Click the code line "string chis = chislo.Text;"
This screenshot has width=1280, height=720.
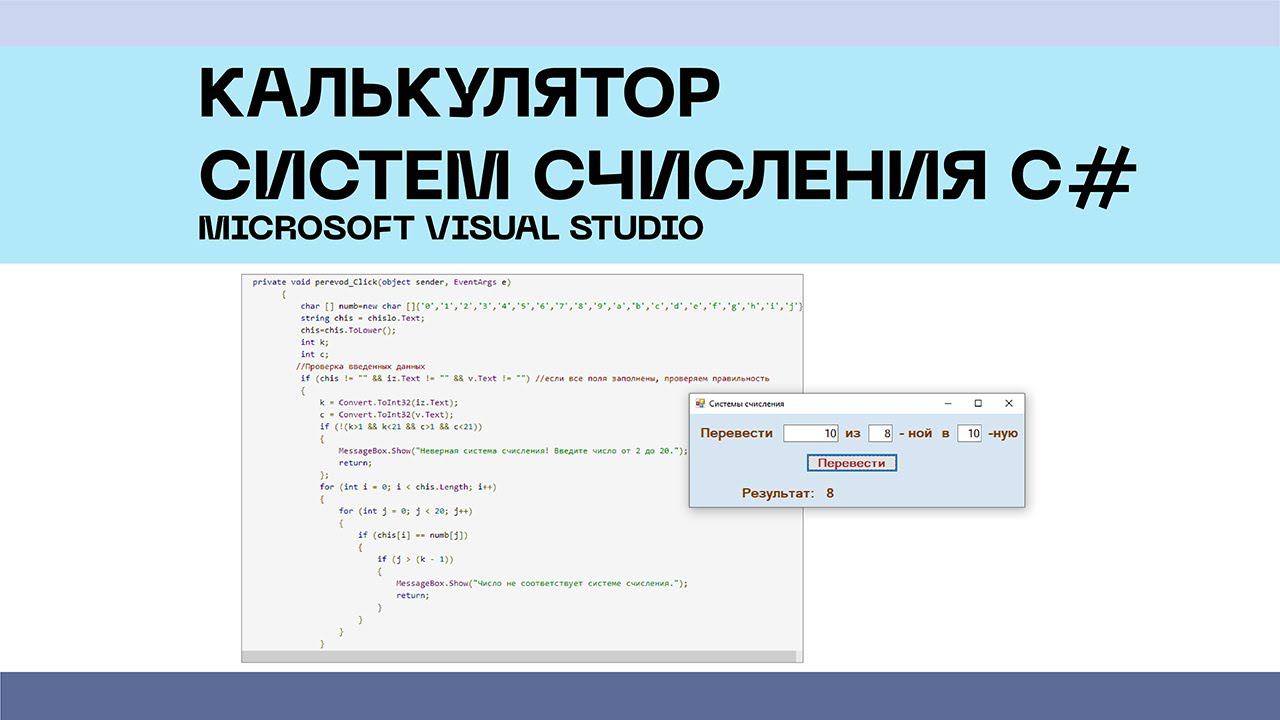pyautogui.click(x=363, y=318)
